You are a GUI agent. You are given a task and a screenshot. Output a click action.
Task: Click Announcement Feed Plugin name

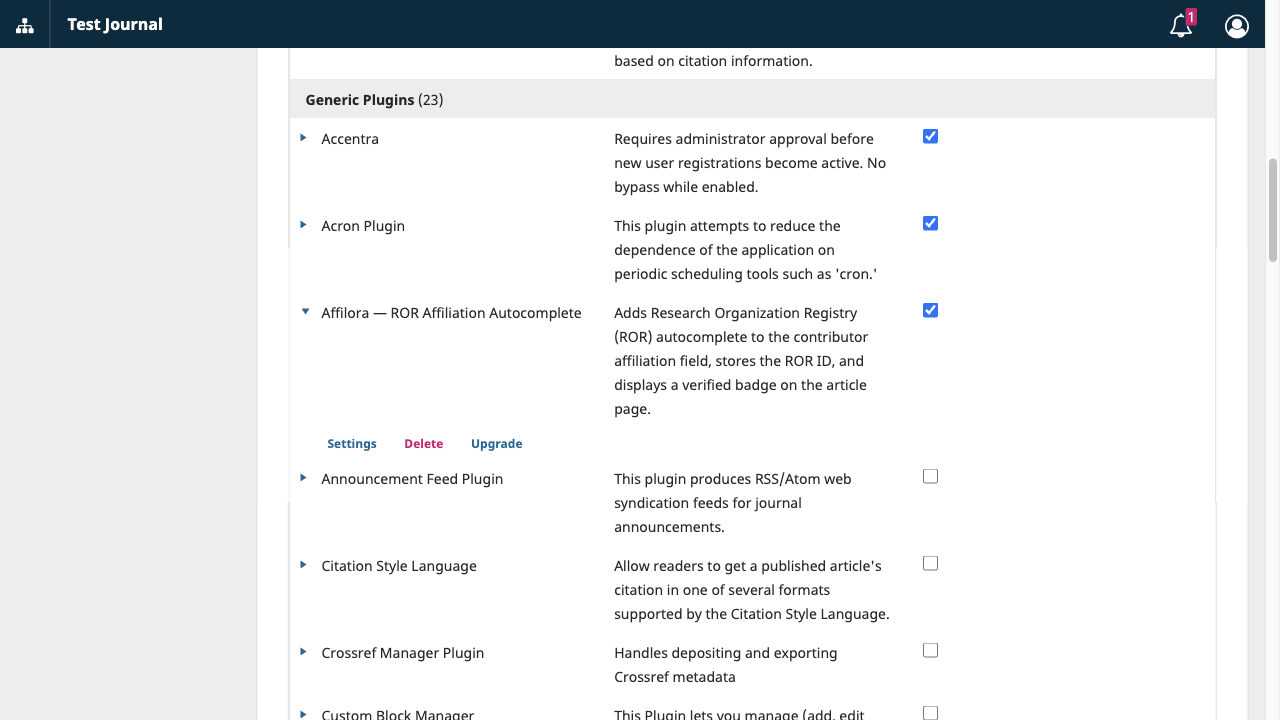[x=412, y=479]
